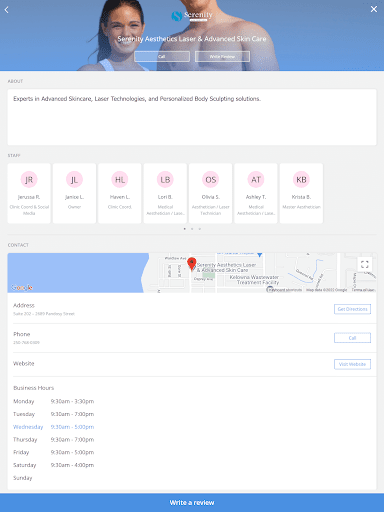Select Wednesday 9:30am - 5:00pm hours row
This screenshot has width=384, height=512.
(54, 427)
